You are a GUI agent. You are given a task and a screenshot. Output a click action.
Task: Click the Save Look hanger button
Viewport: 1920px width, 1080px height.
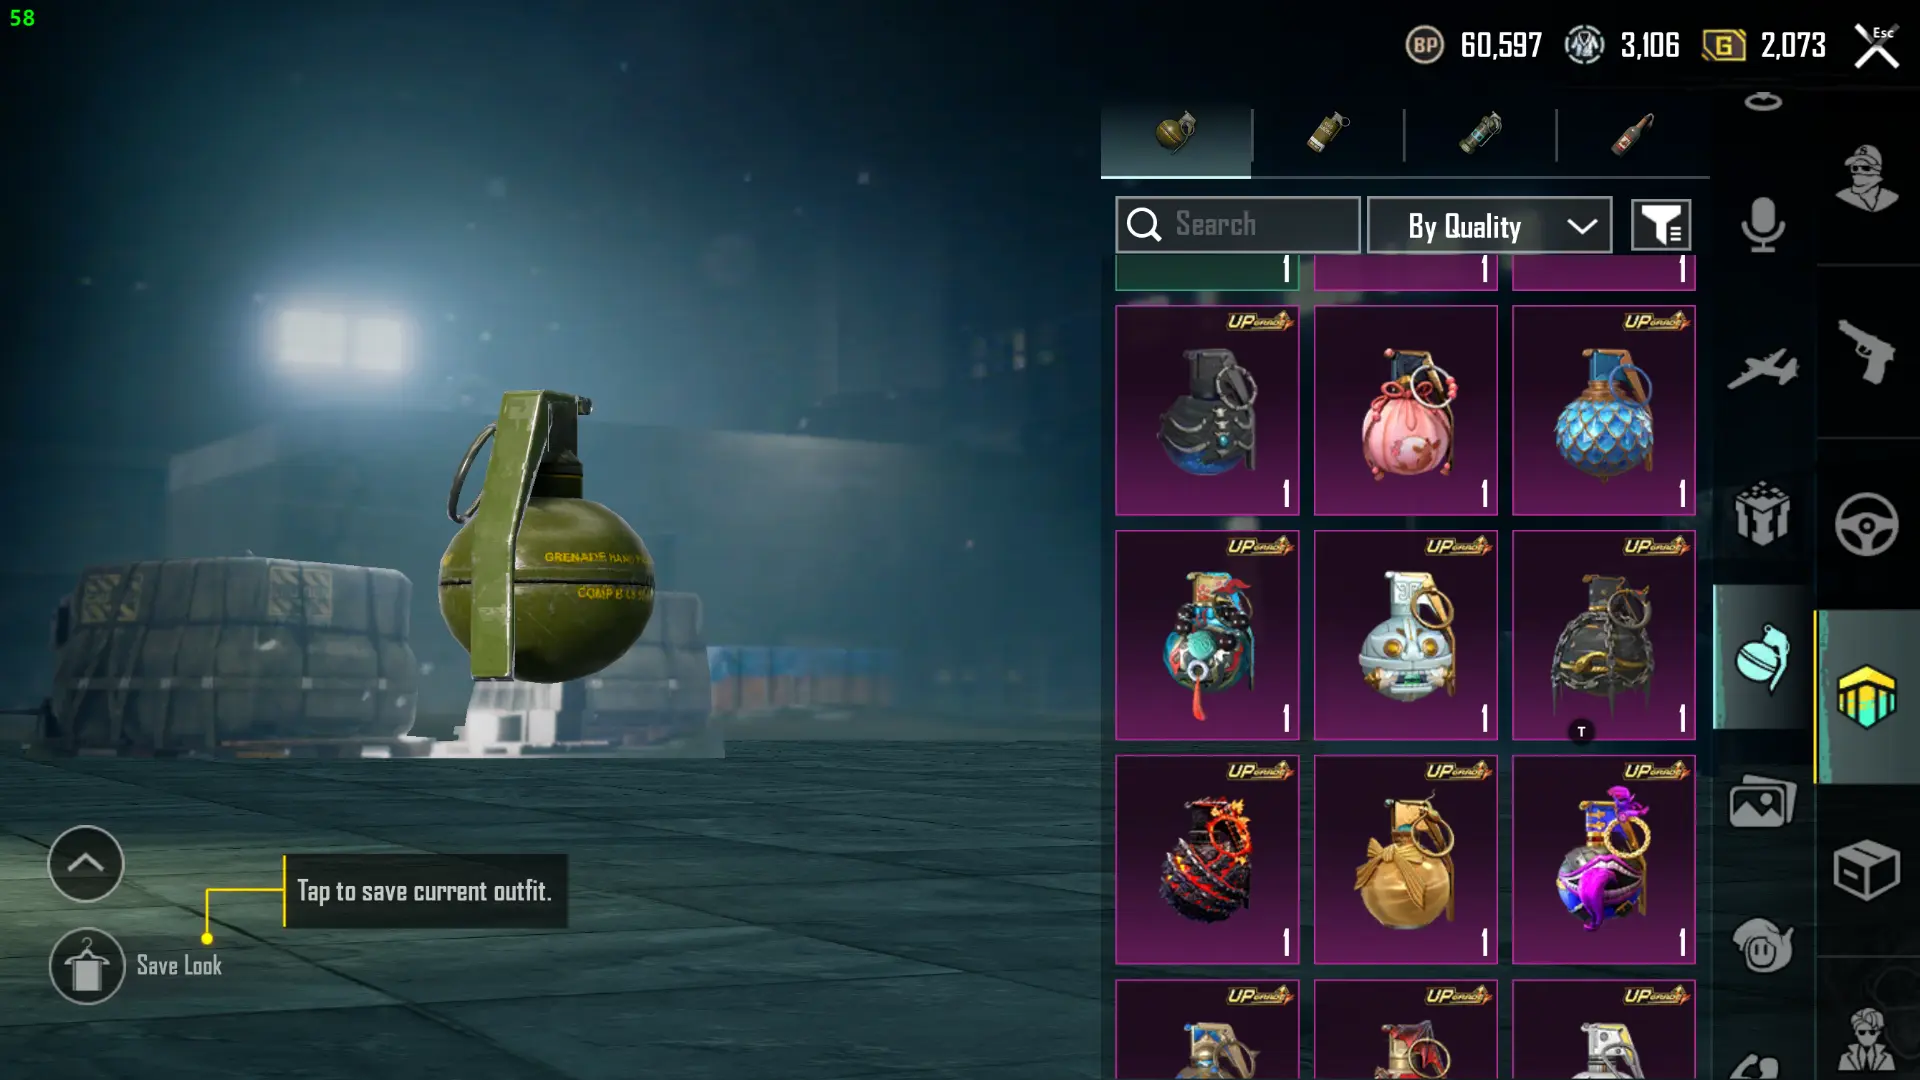87,966
